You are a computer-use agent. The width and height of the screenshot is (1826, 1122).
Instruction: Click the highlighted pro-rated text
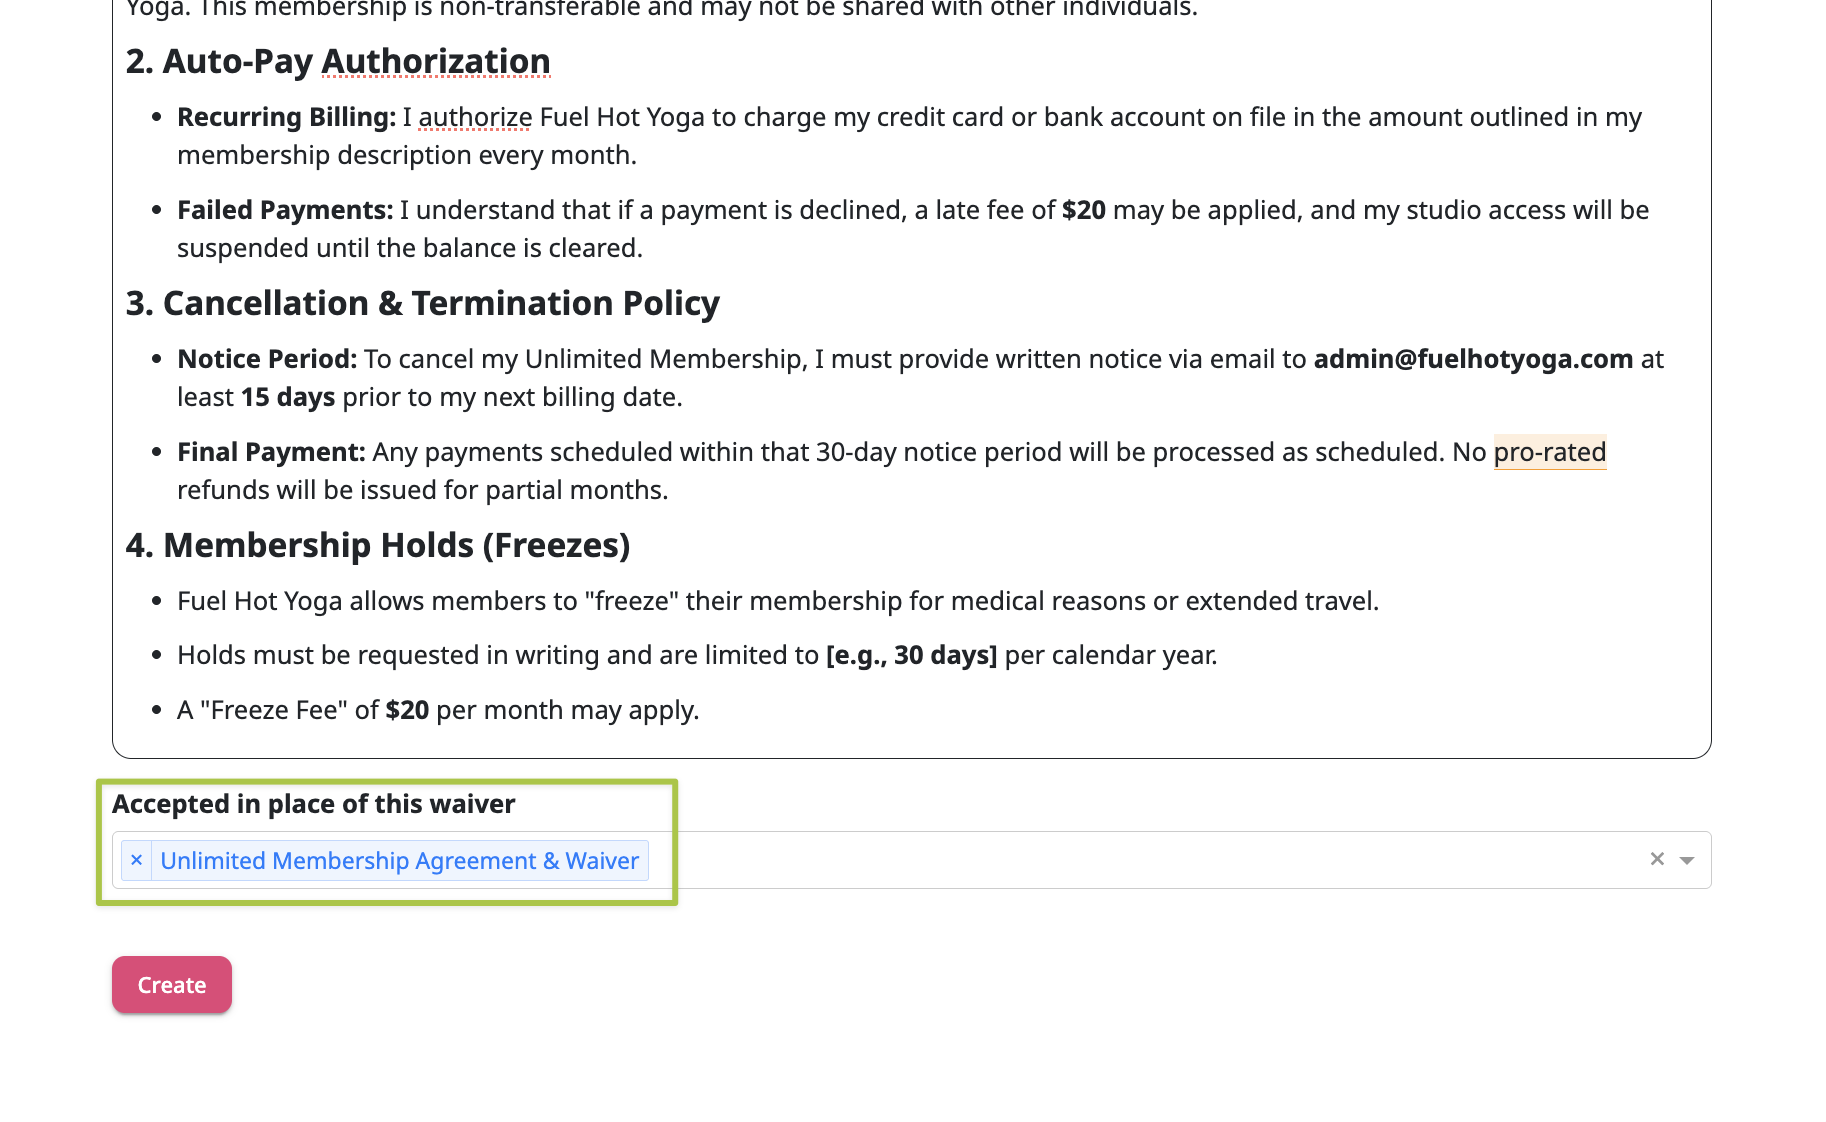[x=1550, y=452]
